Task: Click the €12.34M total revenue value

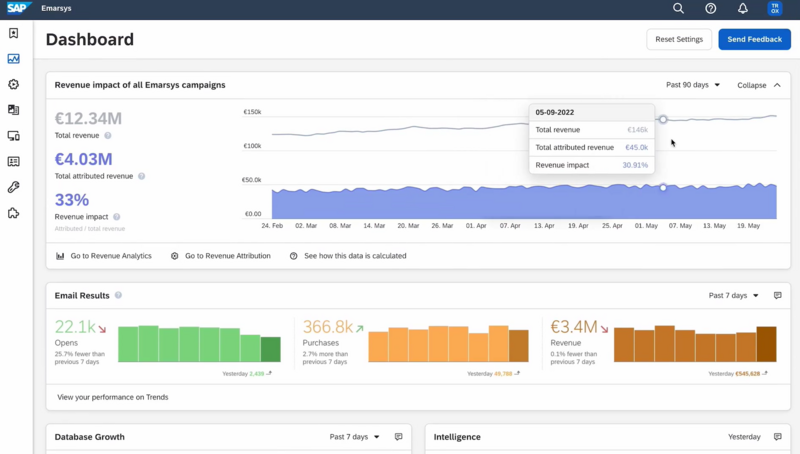Action: pos(88,118)
